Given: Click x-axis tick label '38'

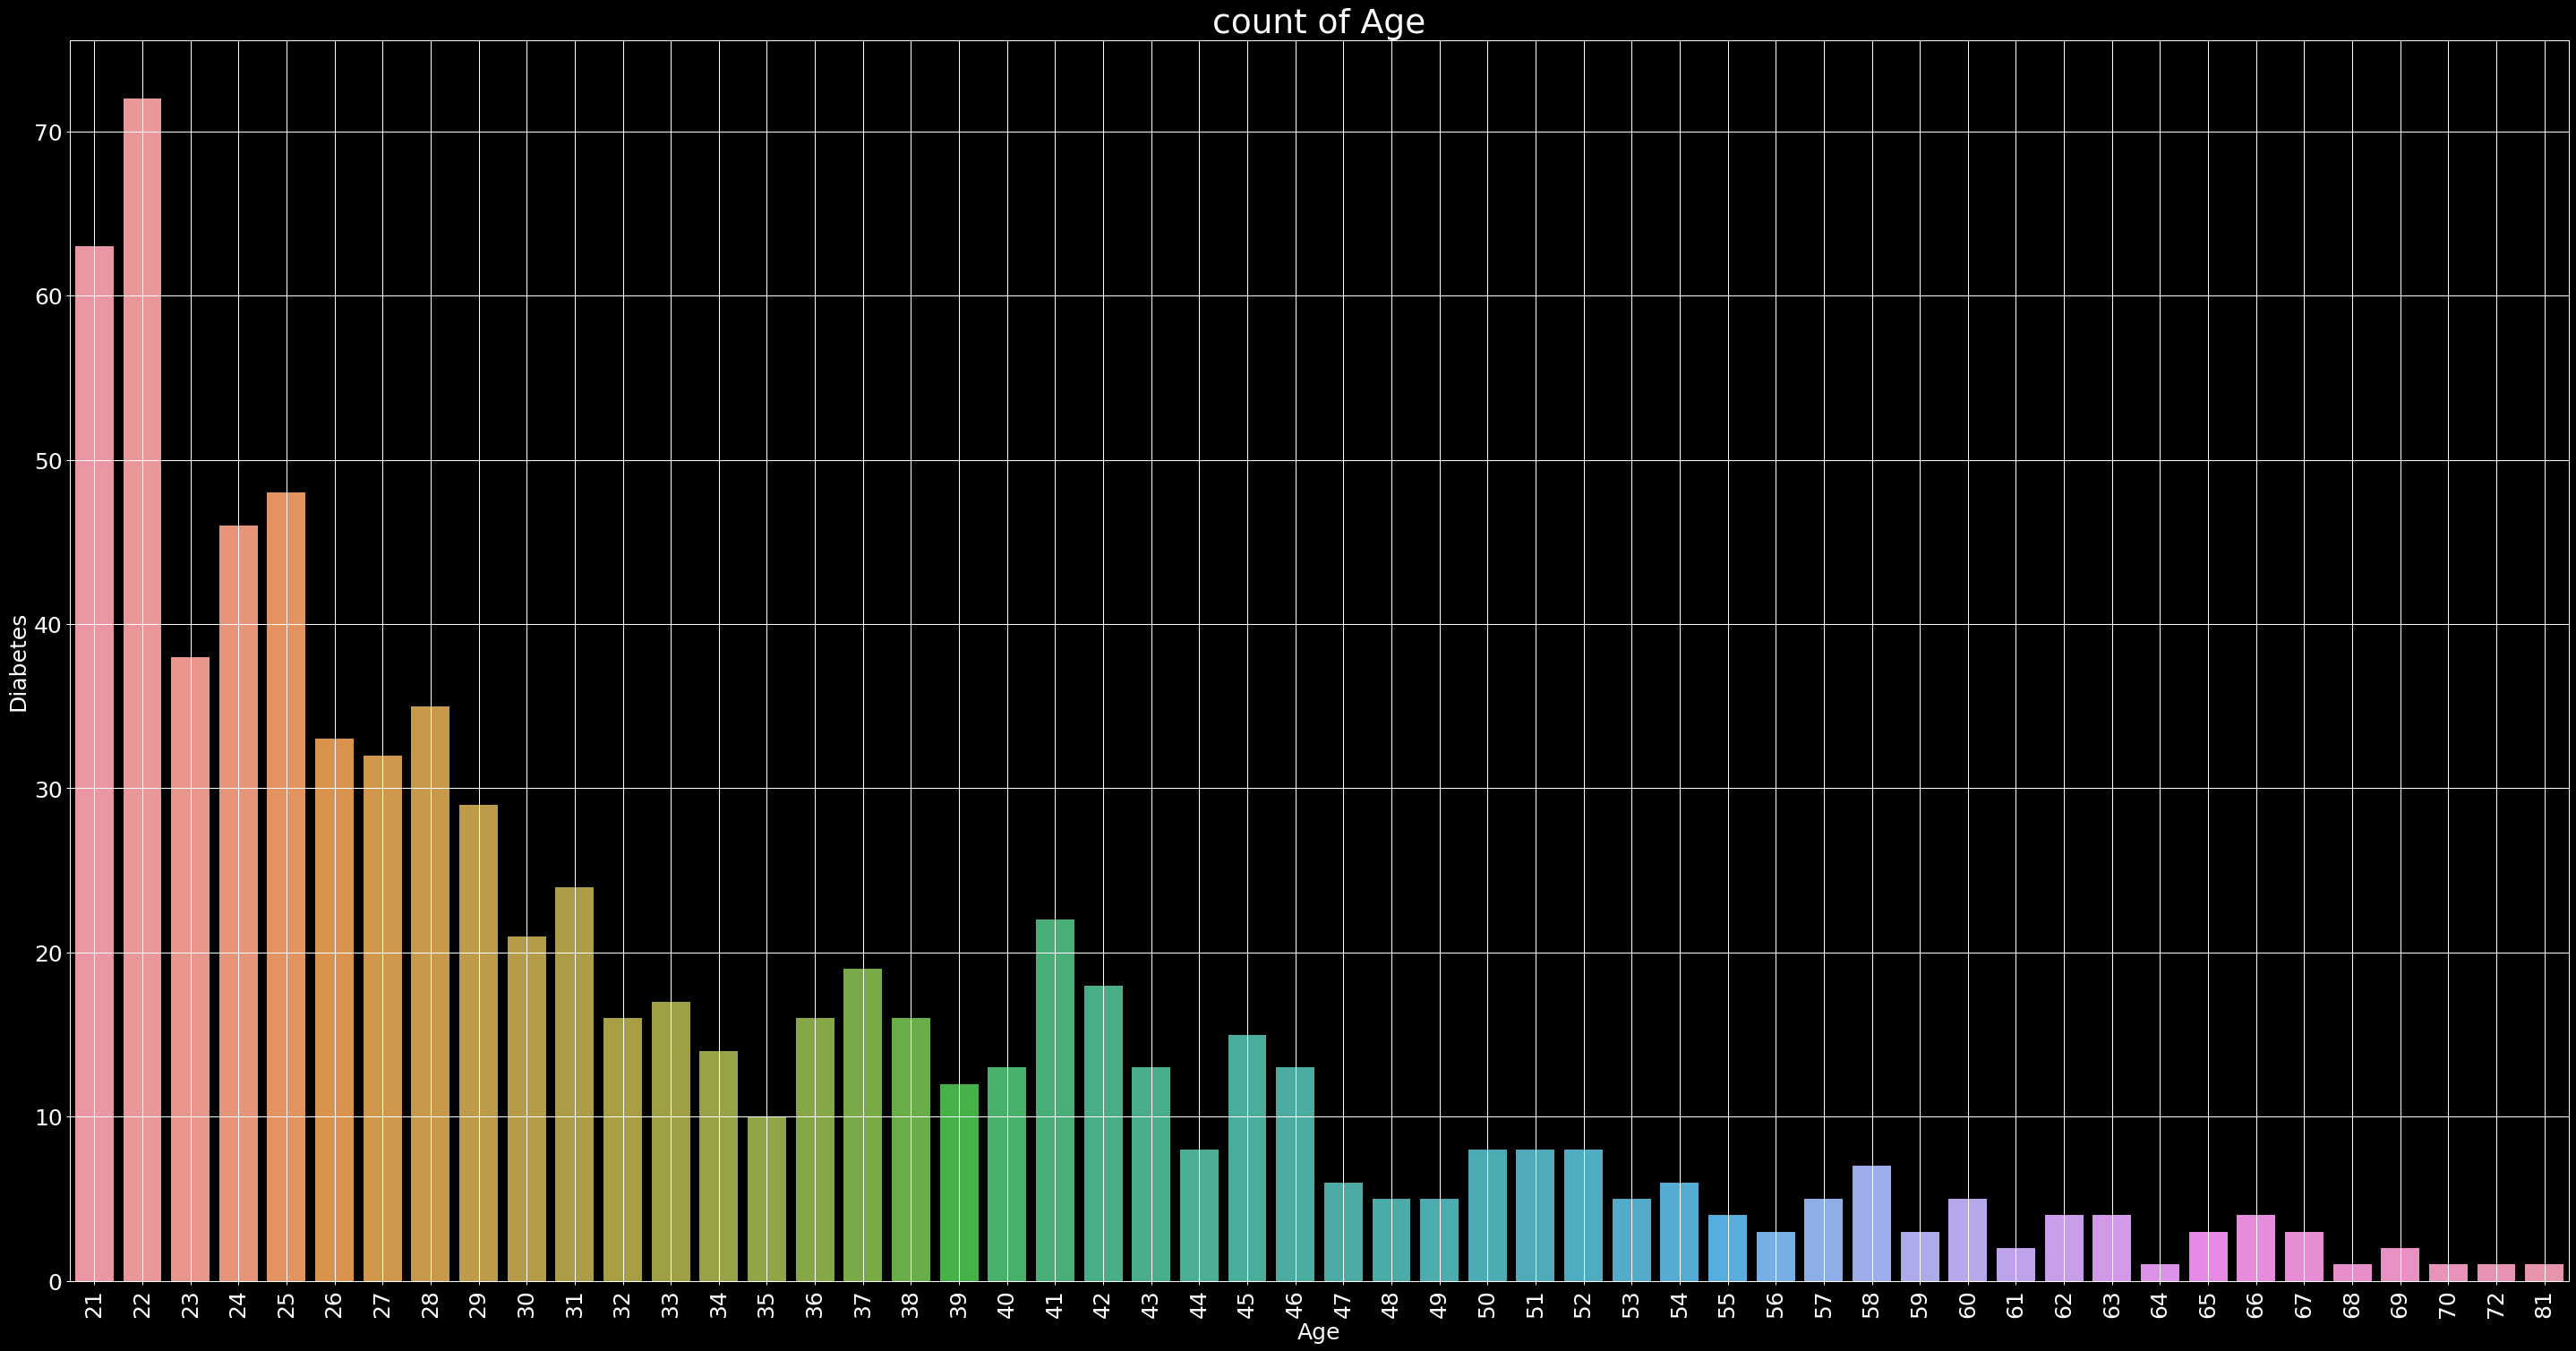Looking at the screenshot, I should pyautogui.click(x=910, y=1304).
